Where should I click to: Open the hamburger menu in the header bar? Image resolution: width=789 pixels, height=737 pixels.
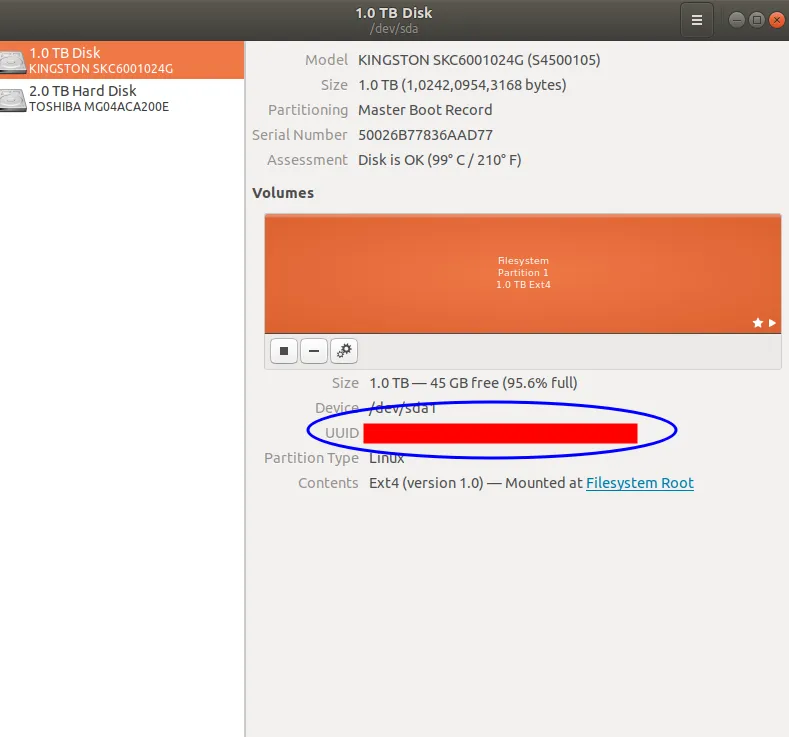pos(697,19)
